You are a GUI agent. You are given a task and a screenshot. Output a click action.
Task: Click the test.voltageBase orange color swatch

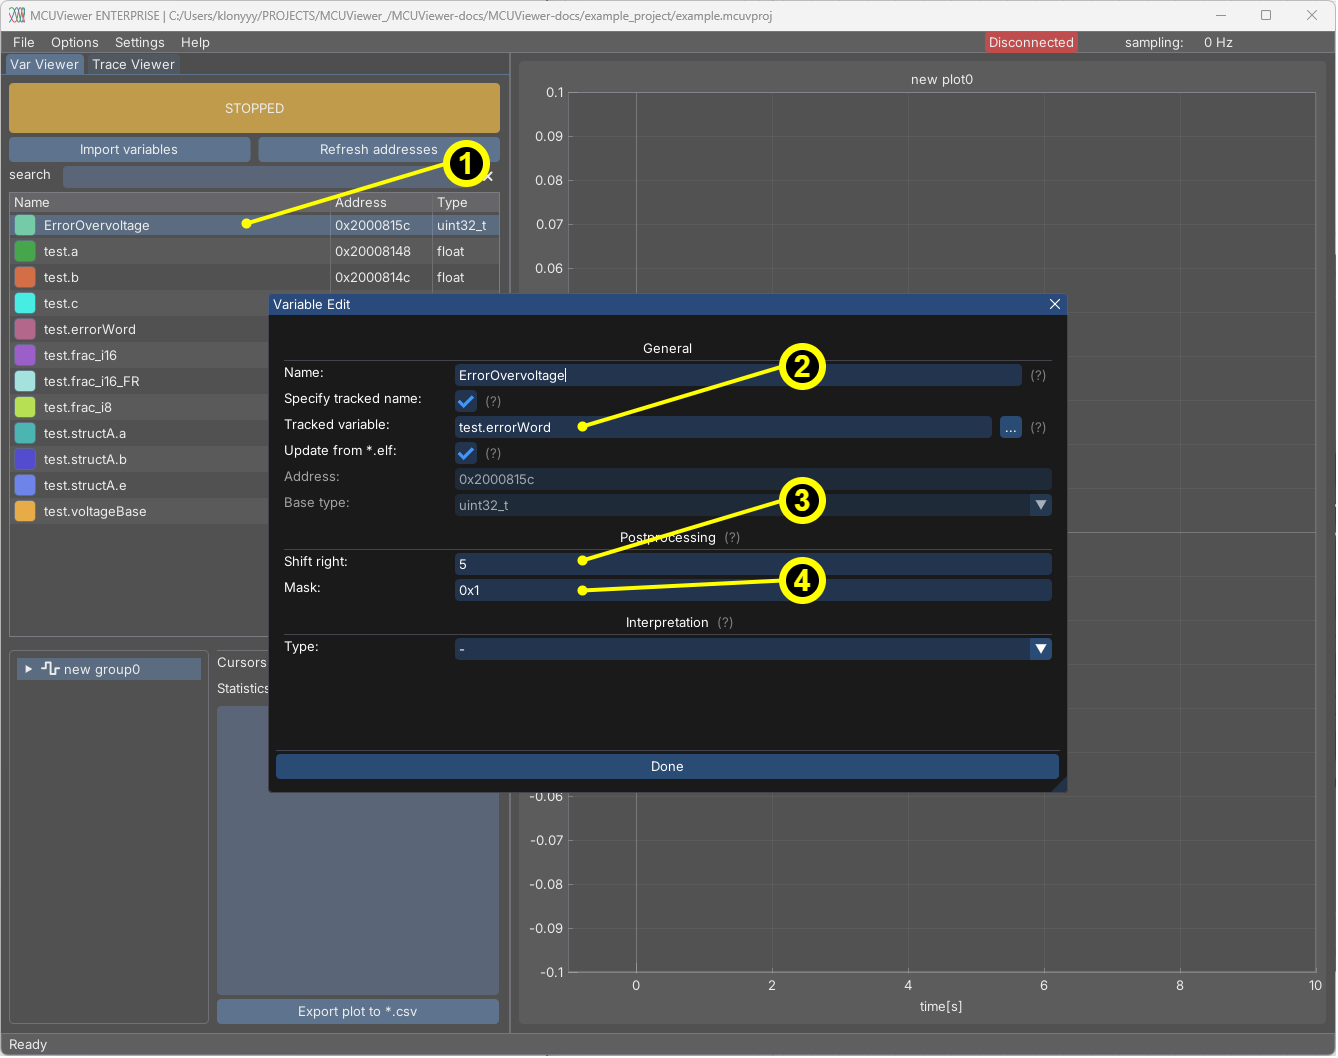25,512
